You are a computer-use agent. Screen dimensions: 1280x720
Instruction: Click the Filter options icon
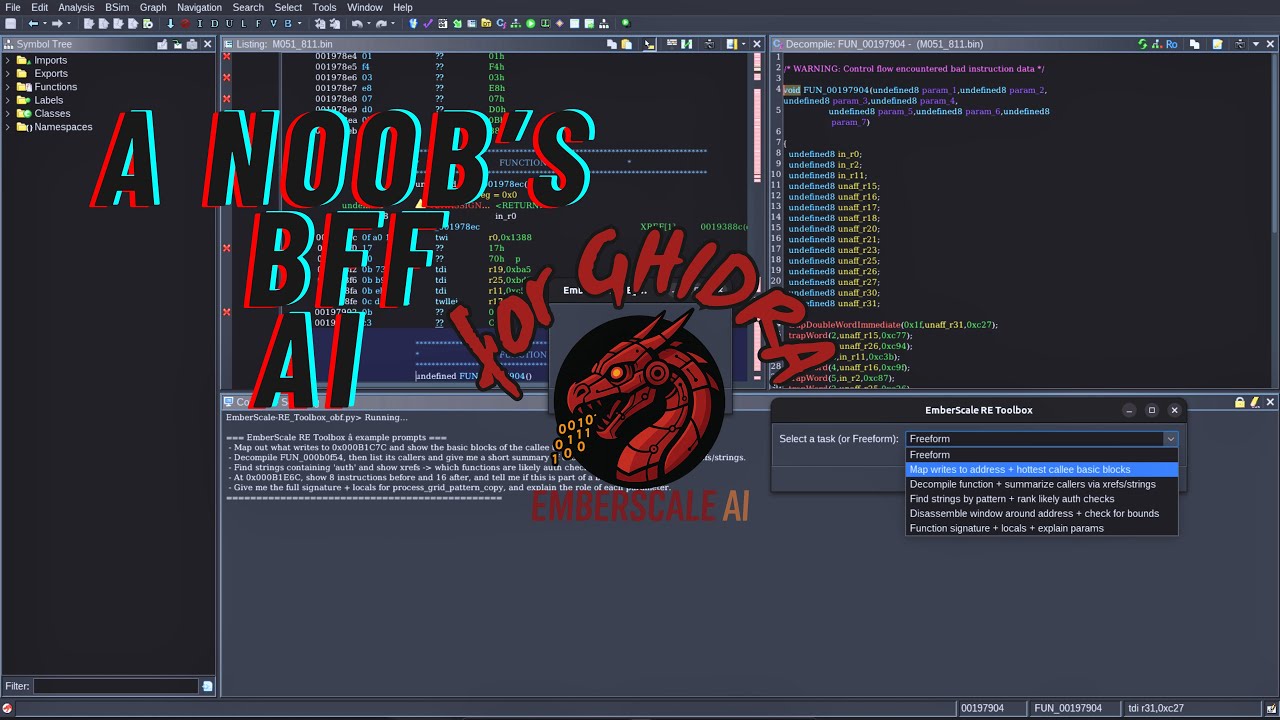tap(208, 686)
